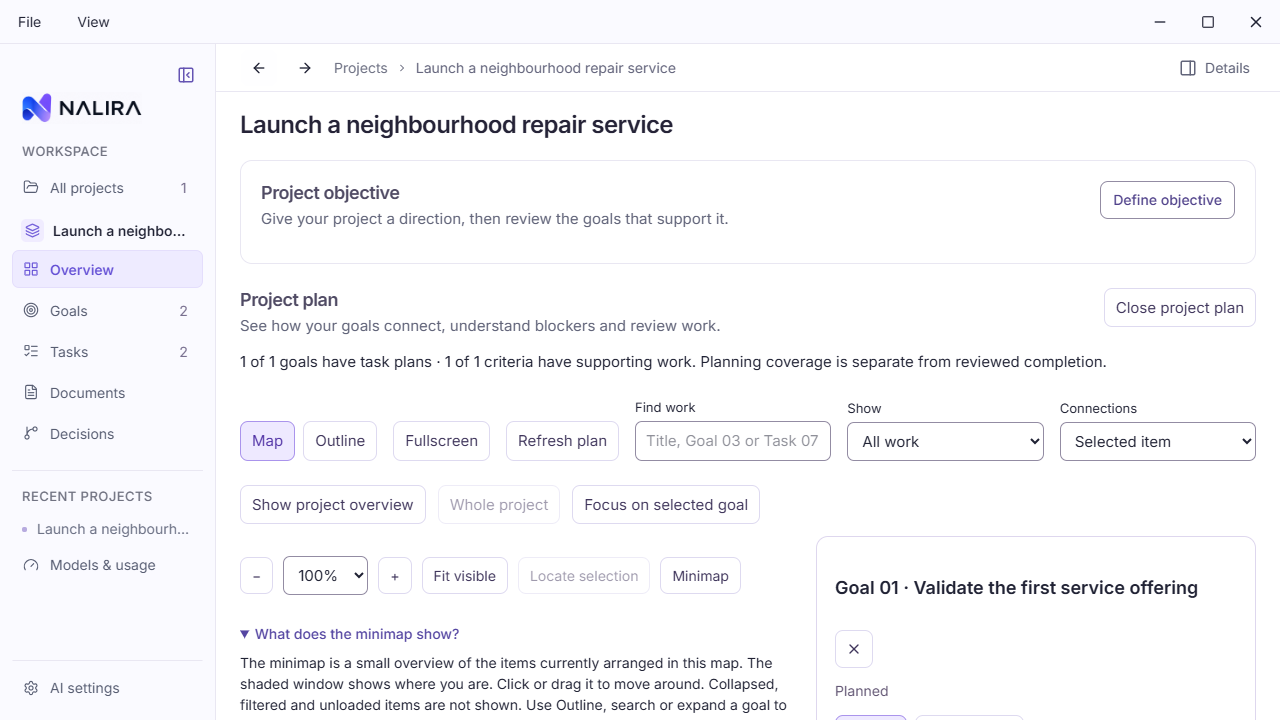The width and height of the screenshot is (1280, 720).
Task: Zoom out with the minus button
Action: coord(257,576)
